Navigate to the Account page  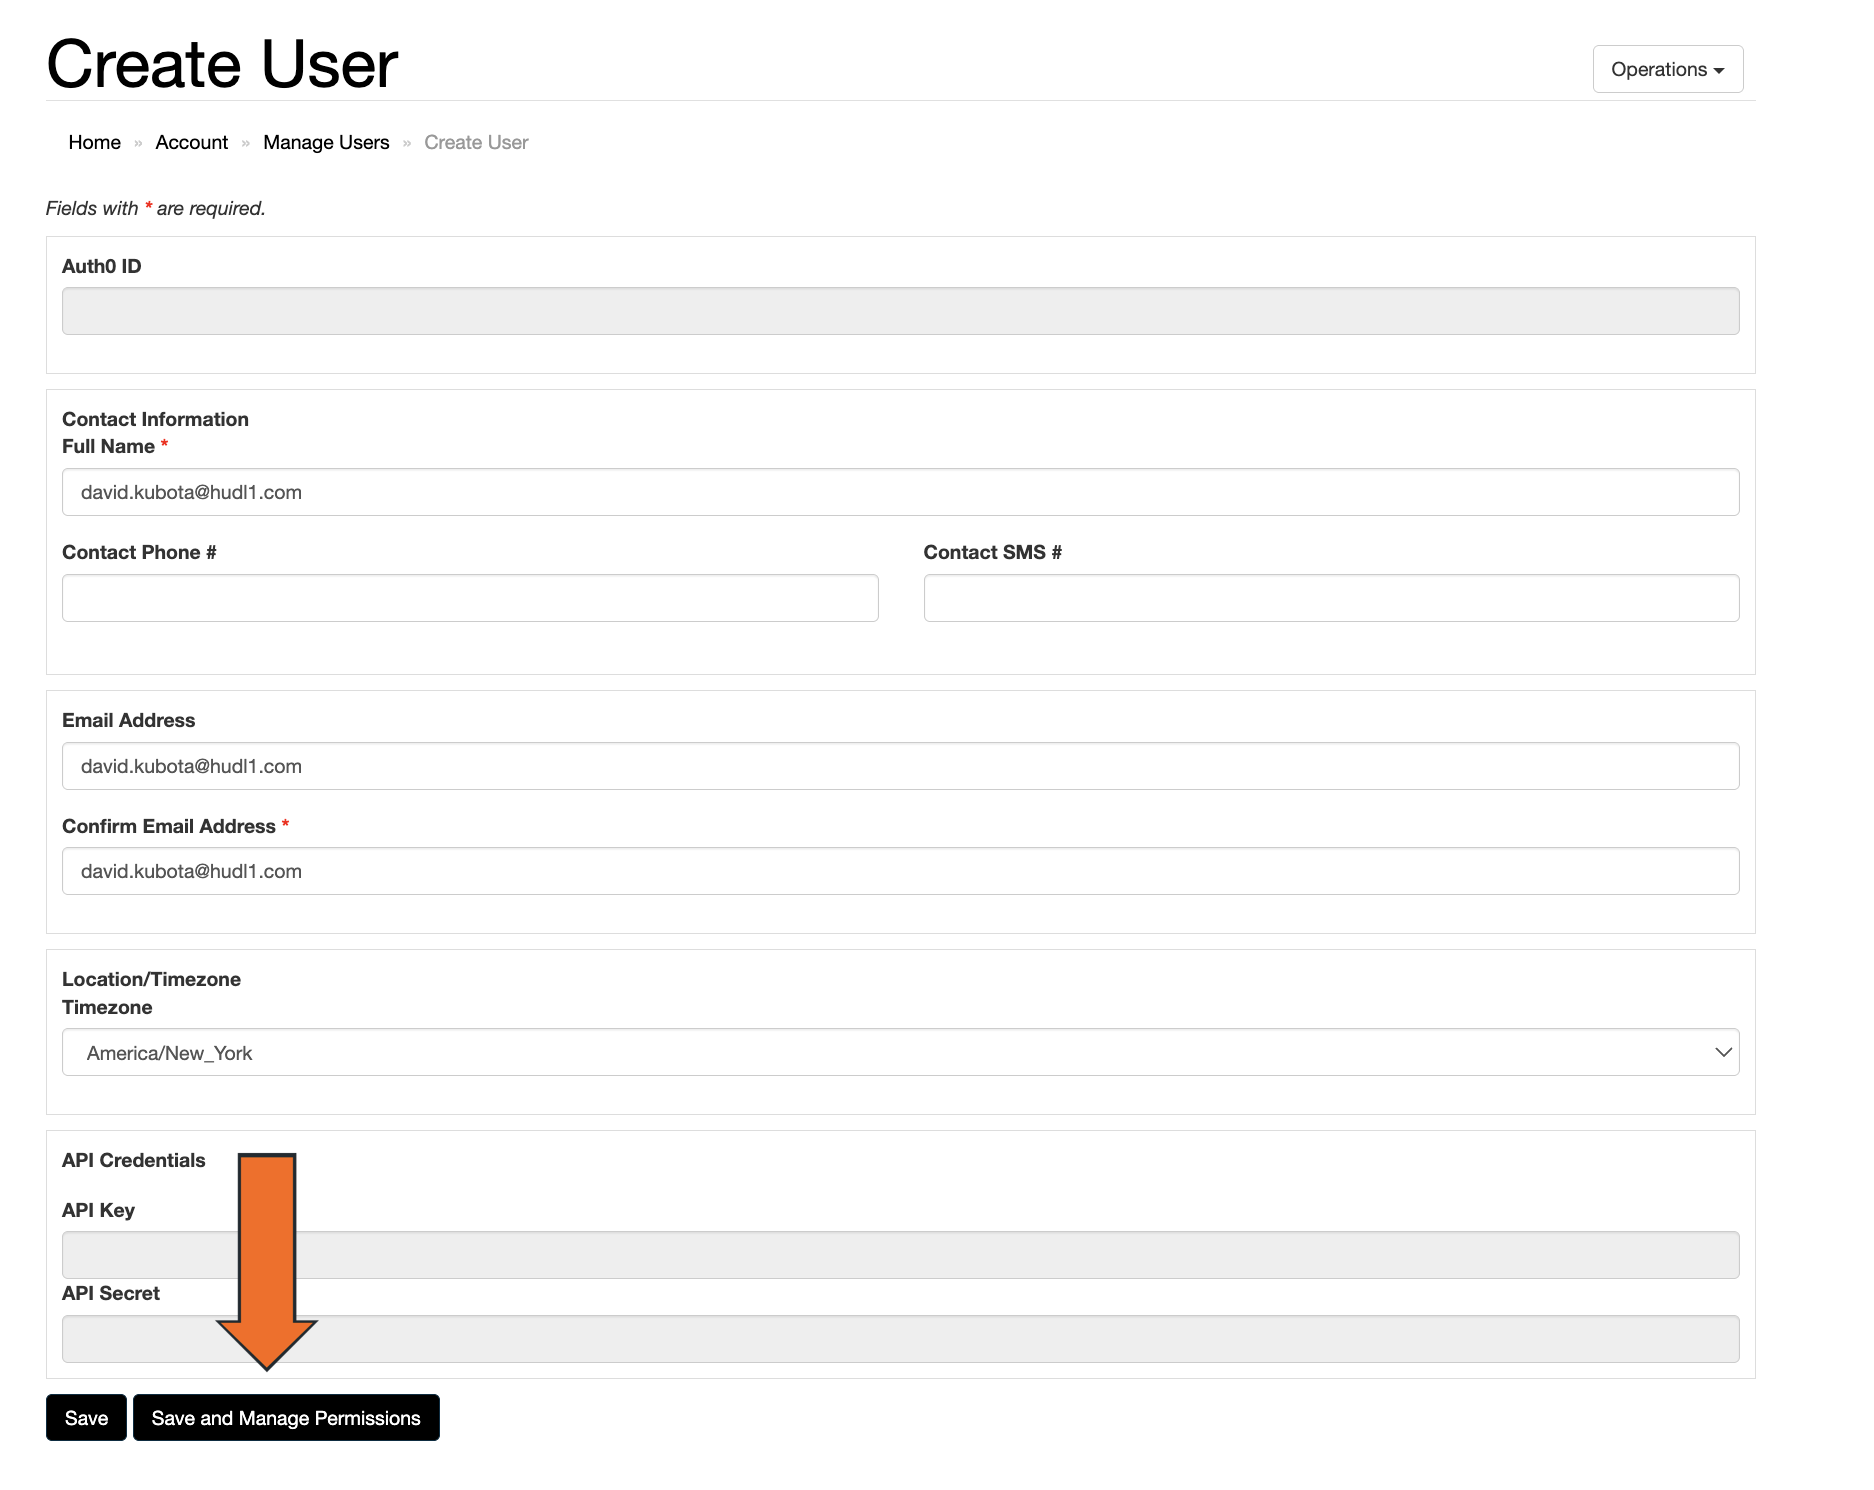pos(191,142)
